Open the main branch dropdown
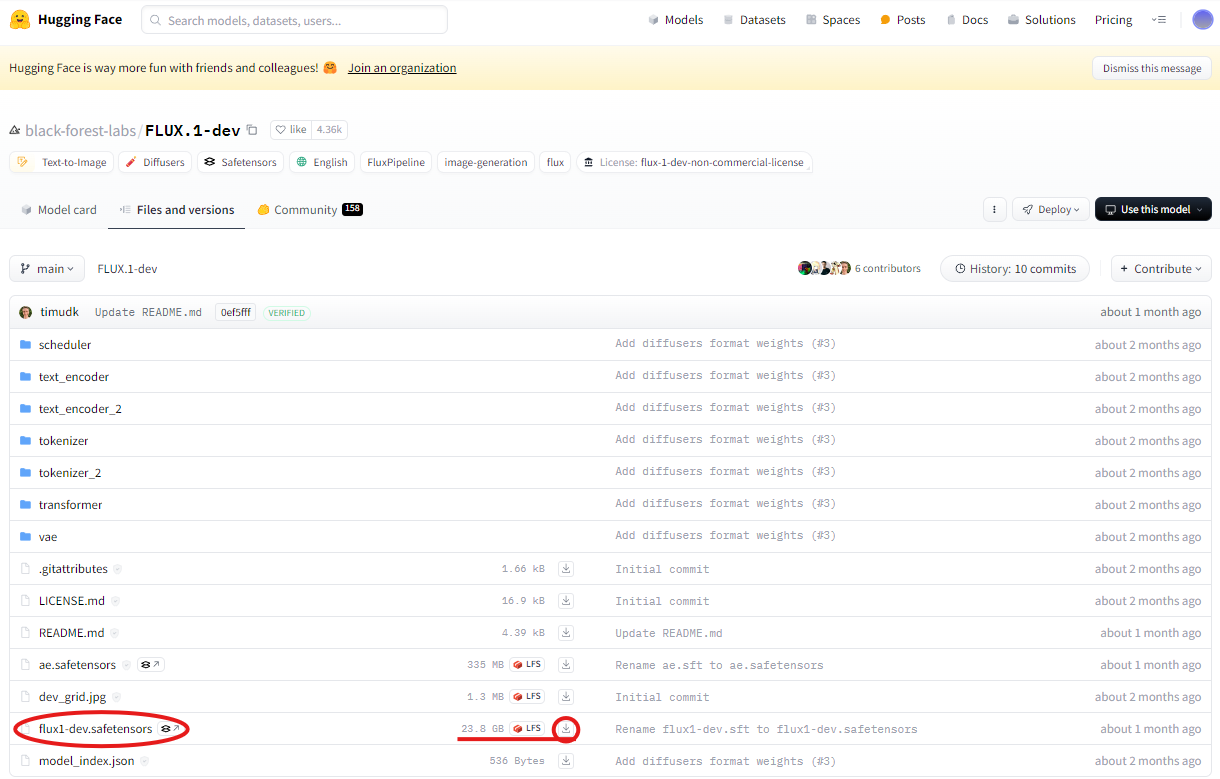 (48, 268)
